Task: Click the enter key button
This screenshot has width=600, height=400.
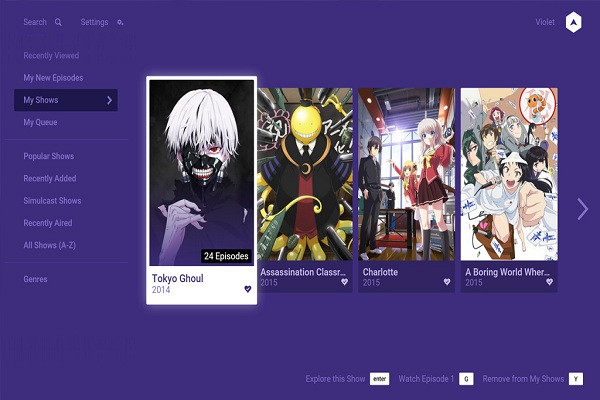Action: [x=380, y=379]
